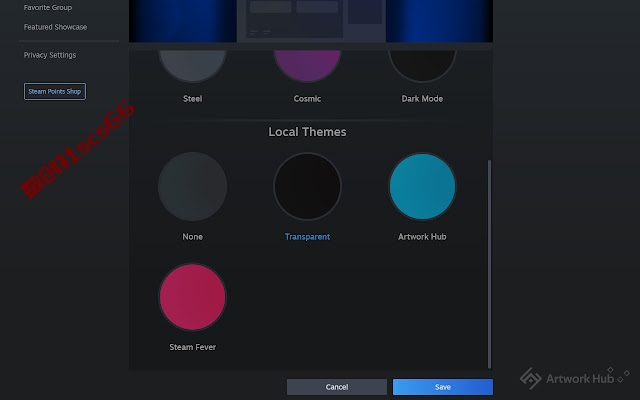Select the Steel theme circle
Viewport: 640px width, 400px height.
click(192, 65)
